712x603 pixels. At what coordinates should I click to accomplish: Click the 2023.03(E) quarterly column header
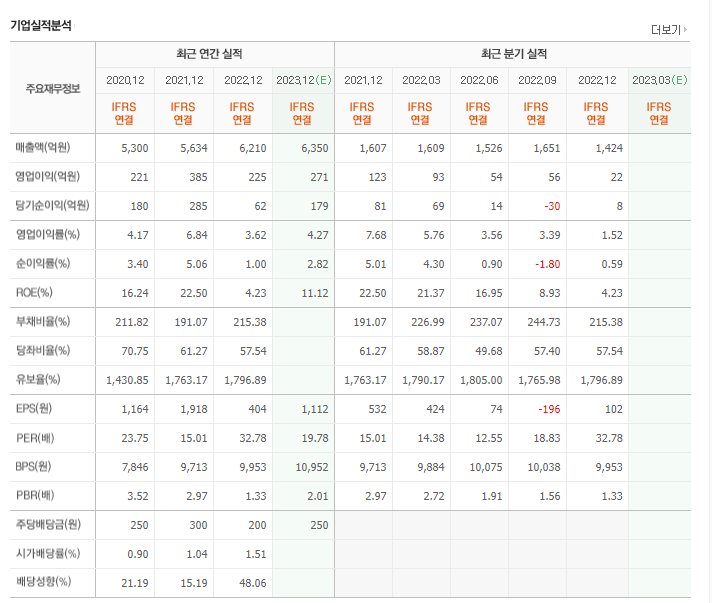tap(660, 80)
